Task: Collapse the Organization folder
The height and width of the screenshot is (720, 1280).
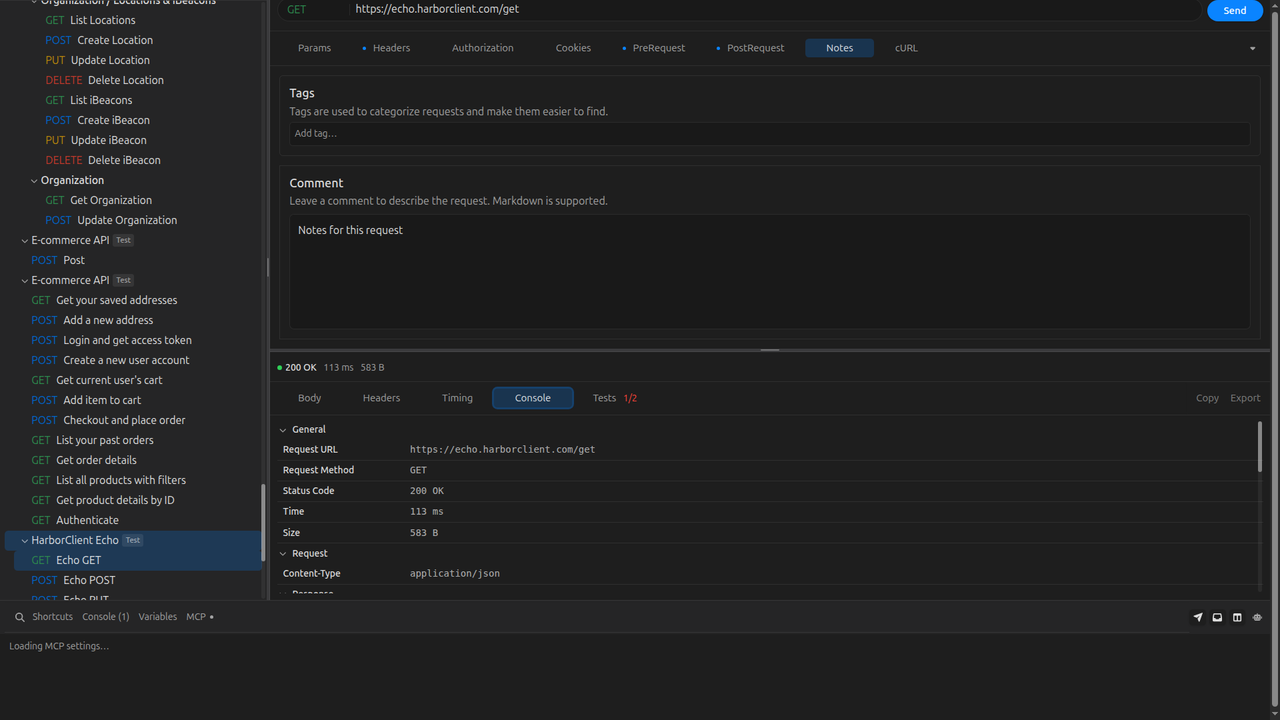Action: tap(35, 180)
